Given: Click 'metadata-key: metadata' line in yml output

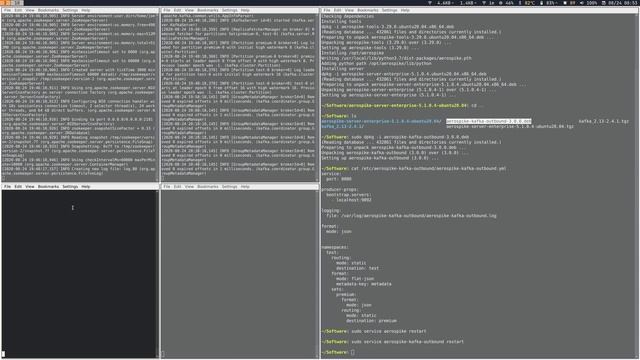Looking at the screenshot, I should [x=363, y=284].
